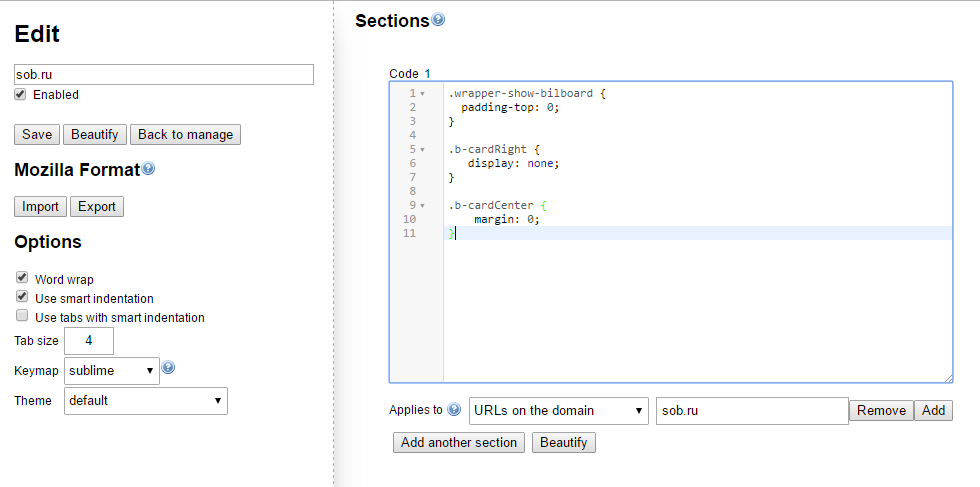Viewport: 980px width, 487px height.
Task: Click the help icon beside Sections heading
Action: click(x=438, y=20)
